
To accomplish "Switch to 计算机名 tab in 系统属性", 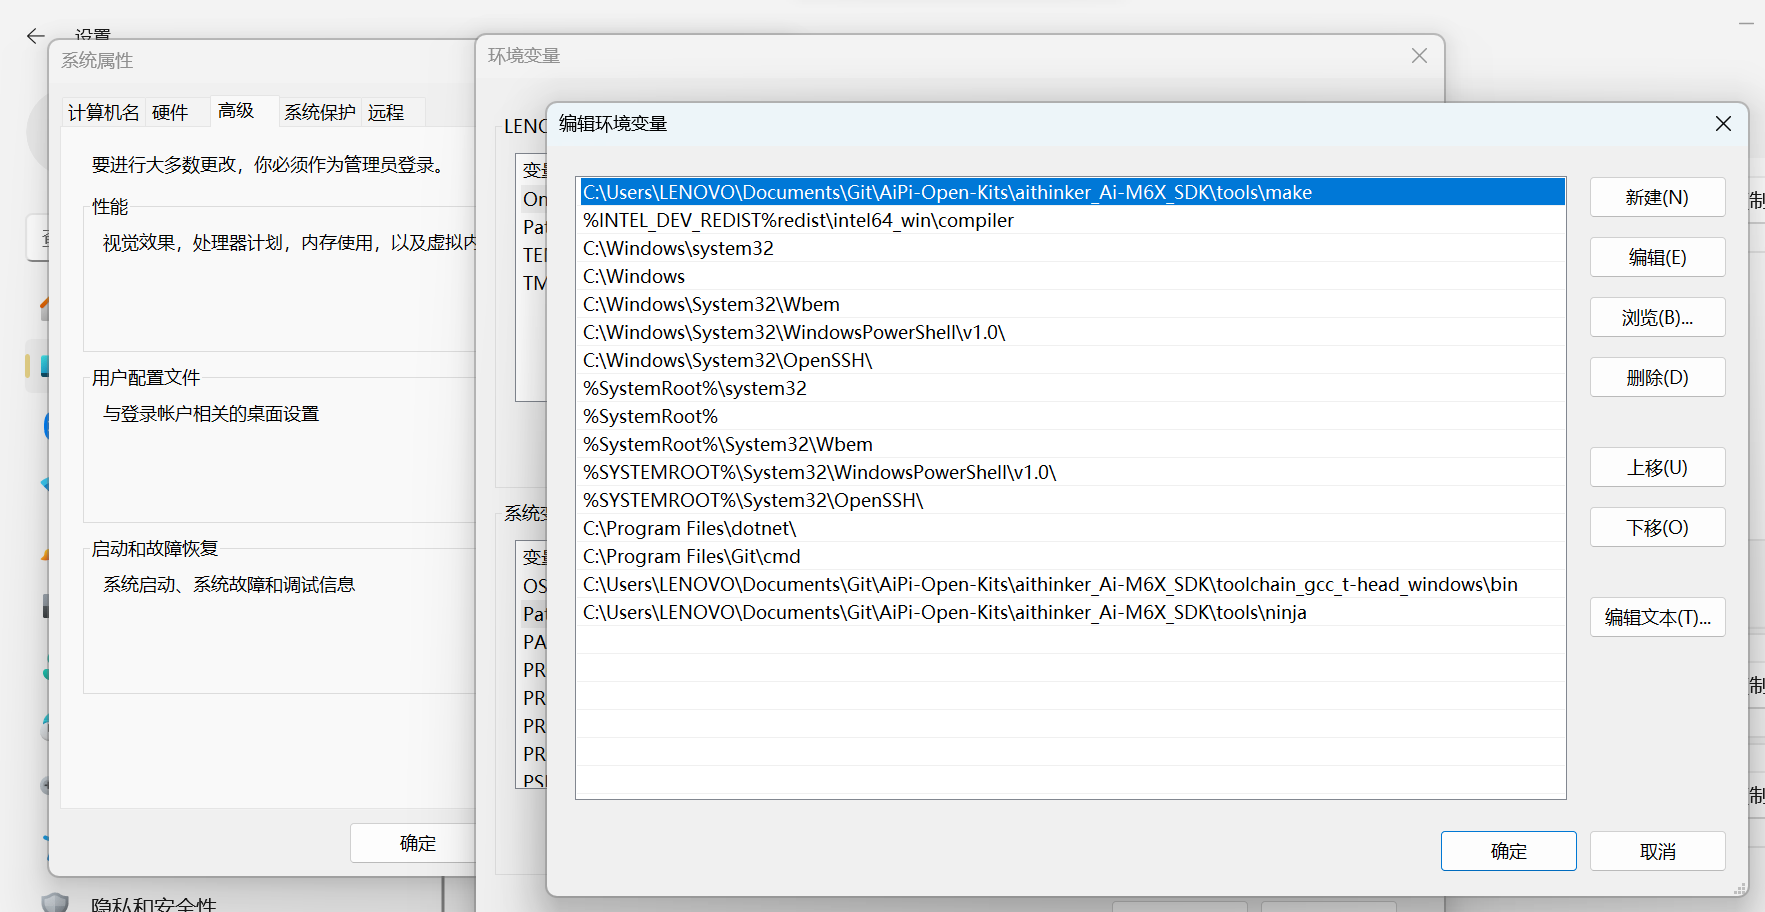I will (x=104, y=112).
